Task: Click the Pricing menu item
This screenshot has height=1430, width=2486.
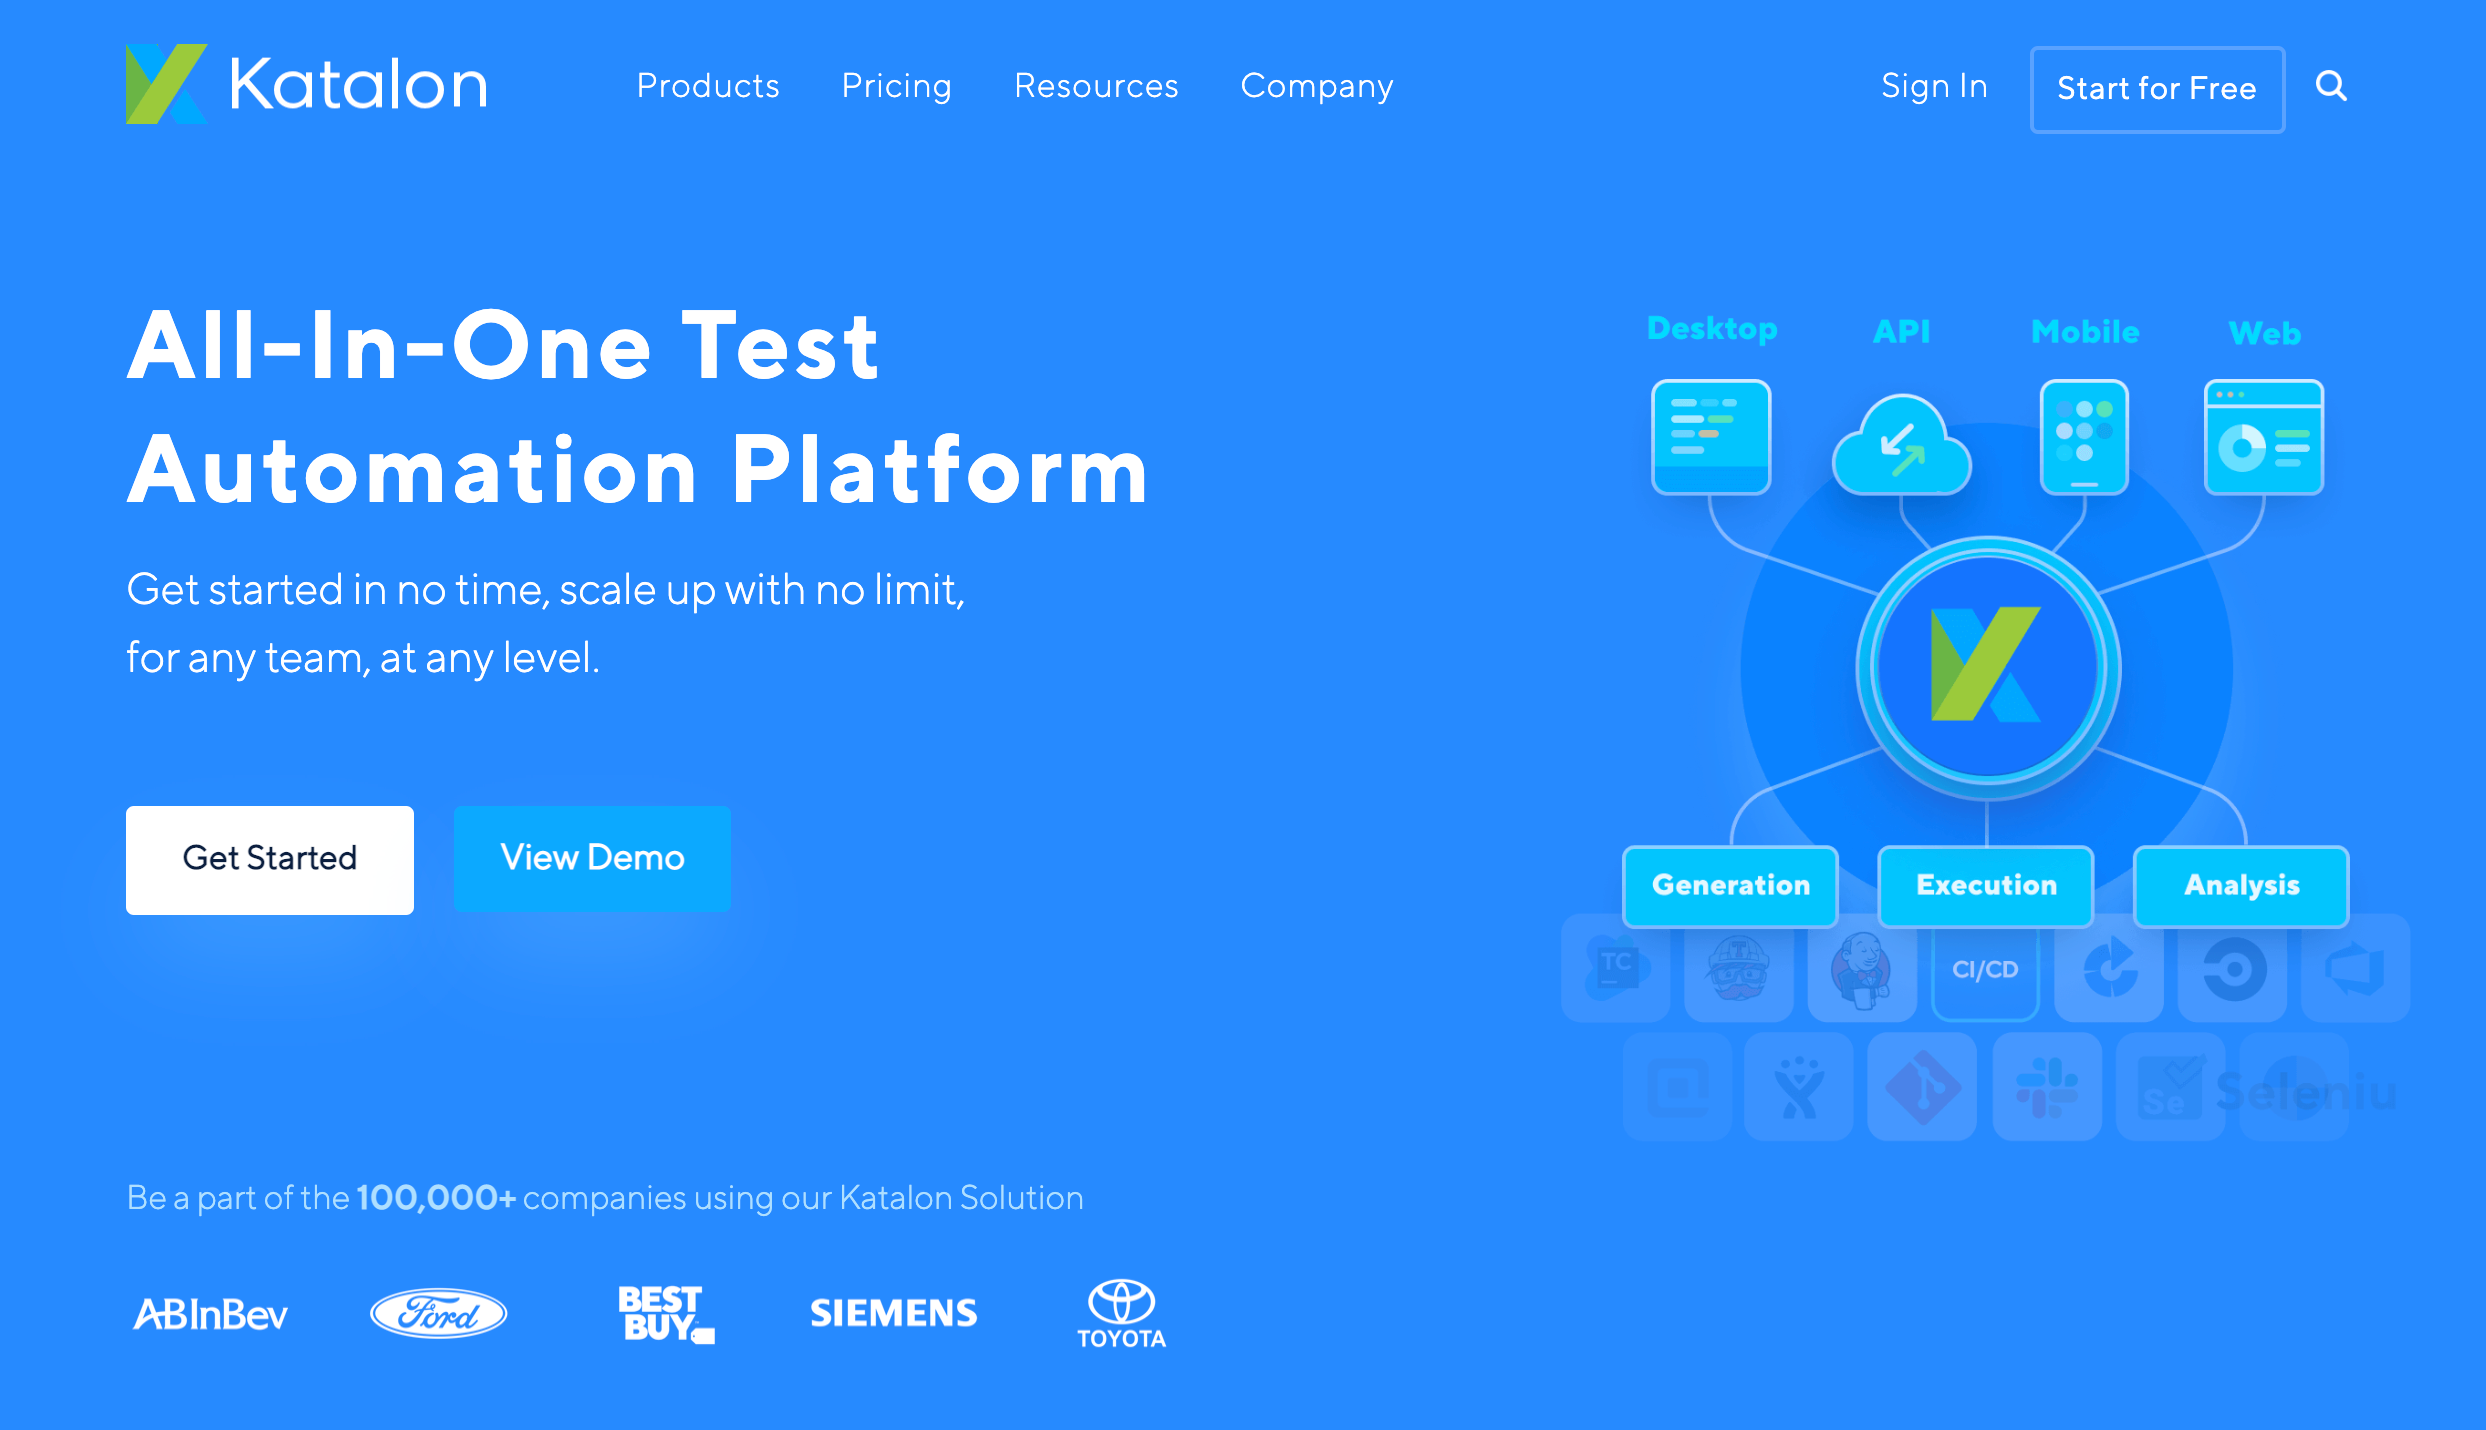Action: (895, 85)
